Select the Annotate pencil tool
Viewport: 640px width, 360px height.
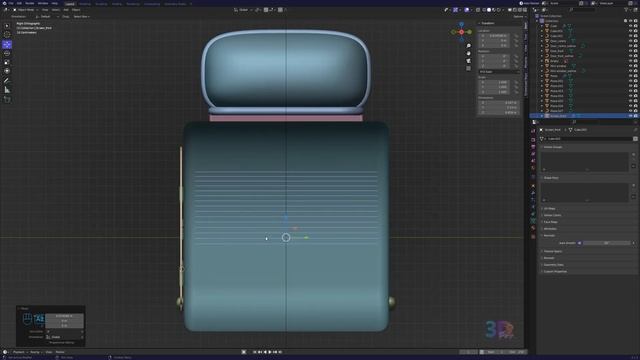pyautogui.click(x=7, y=81)
